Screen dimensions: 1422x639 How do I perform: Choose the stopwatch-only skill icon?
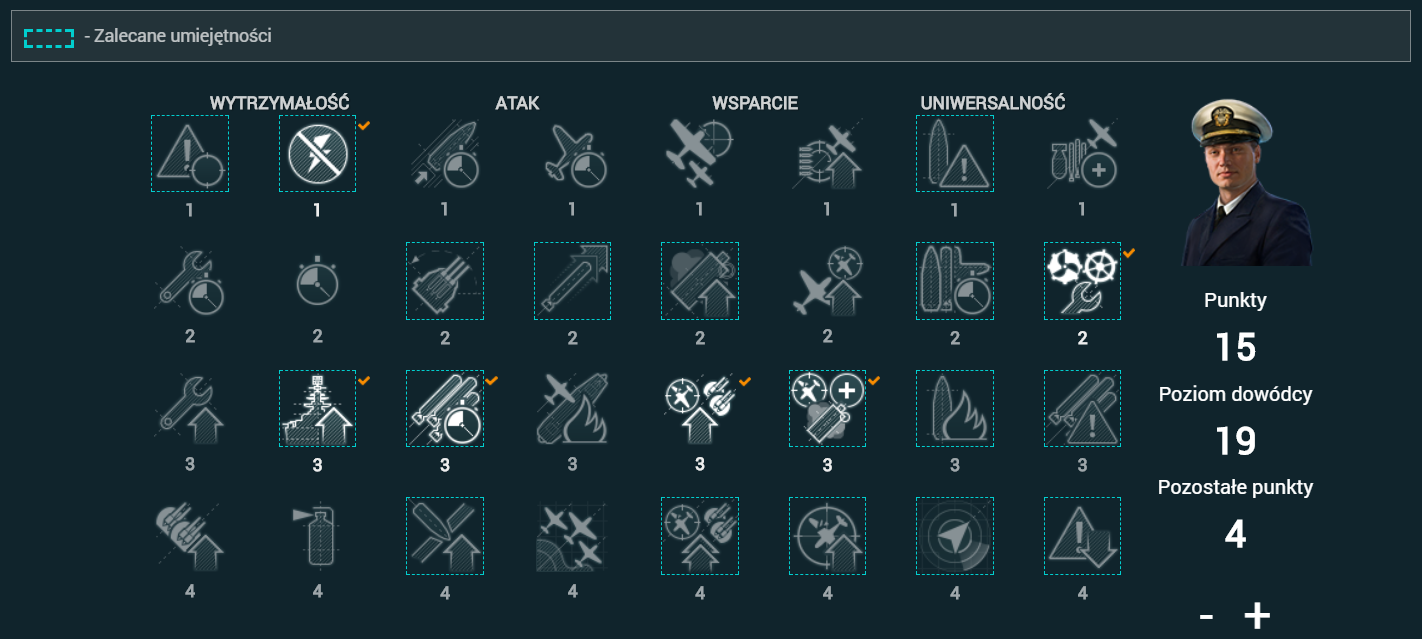(x=317, y=281)
